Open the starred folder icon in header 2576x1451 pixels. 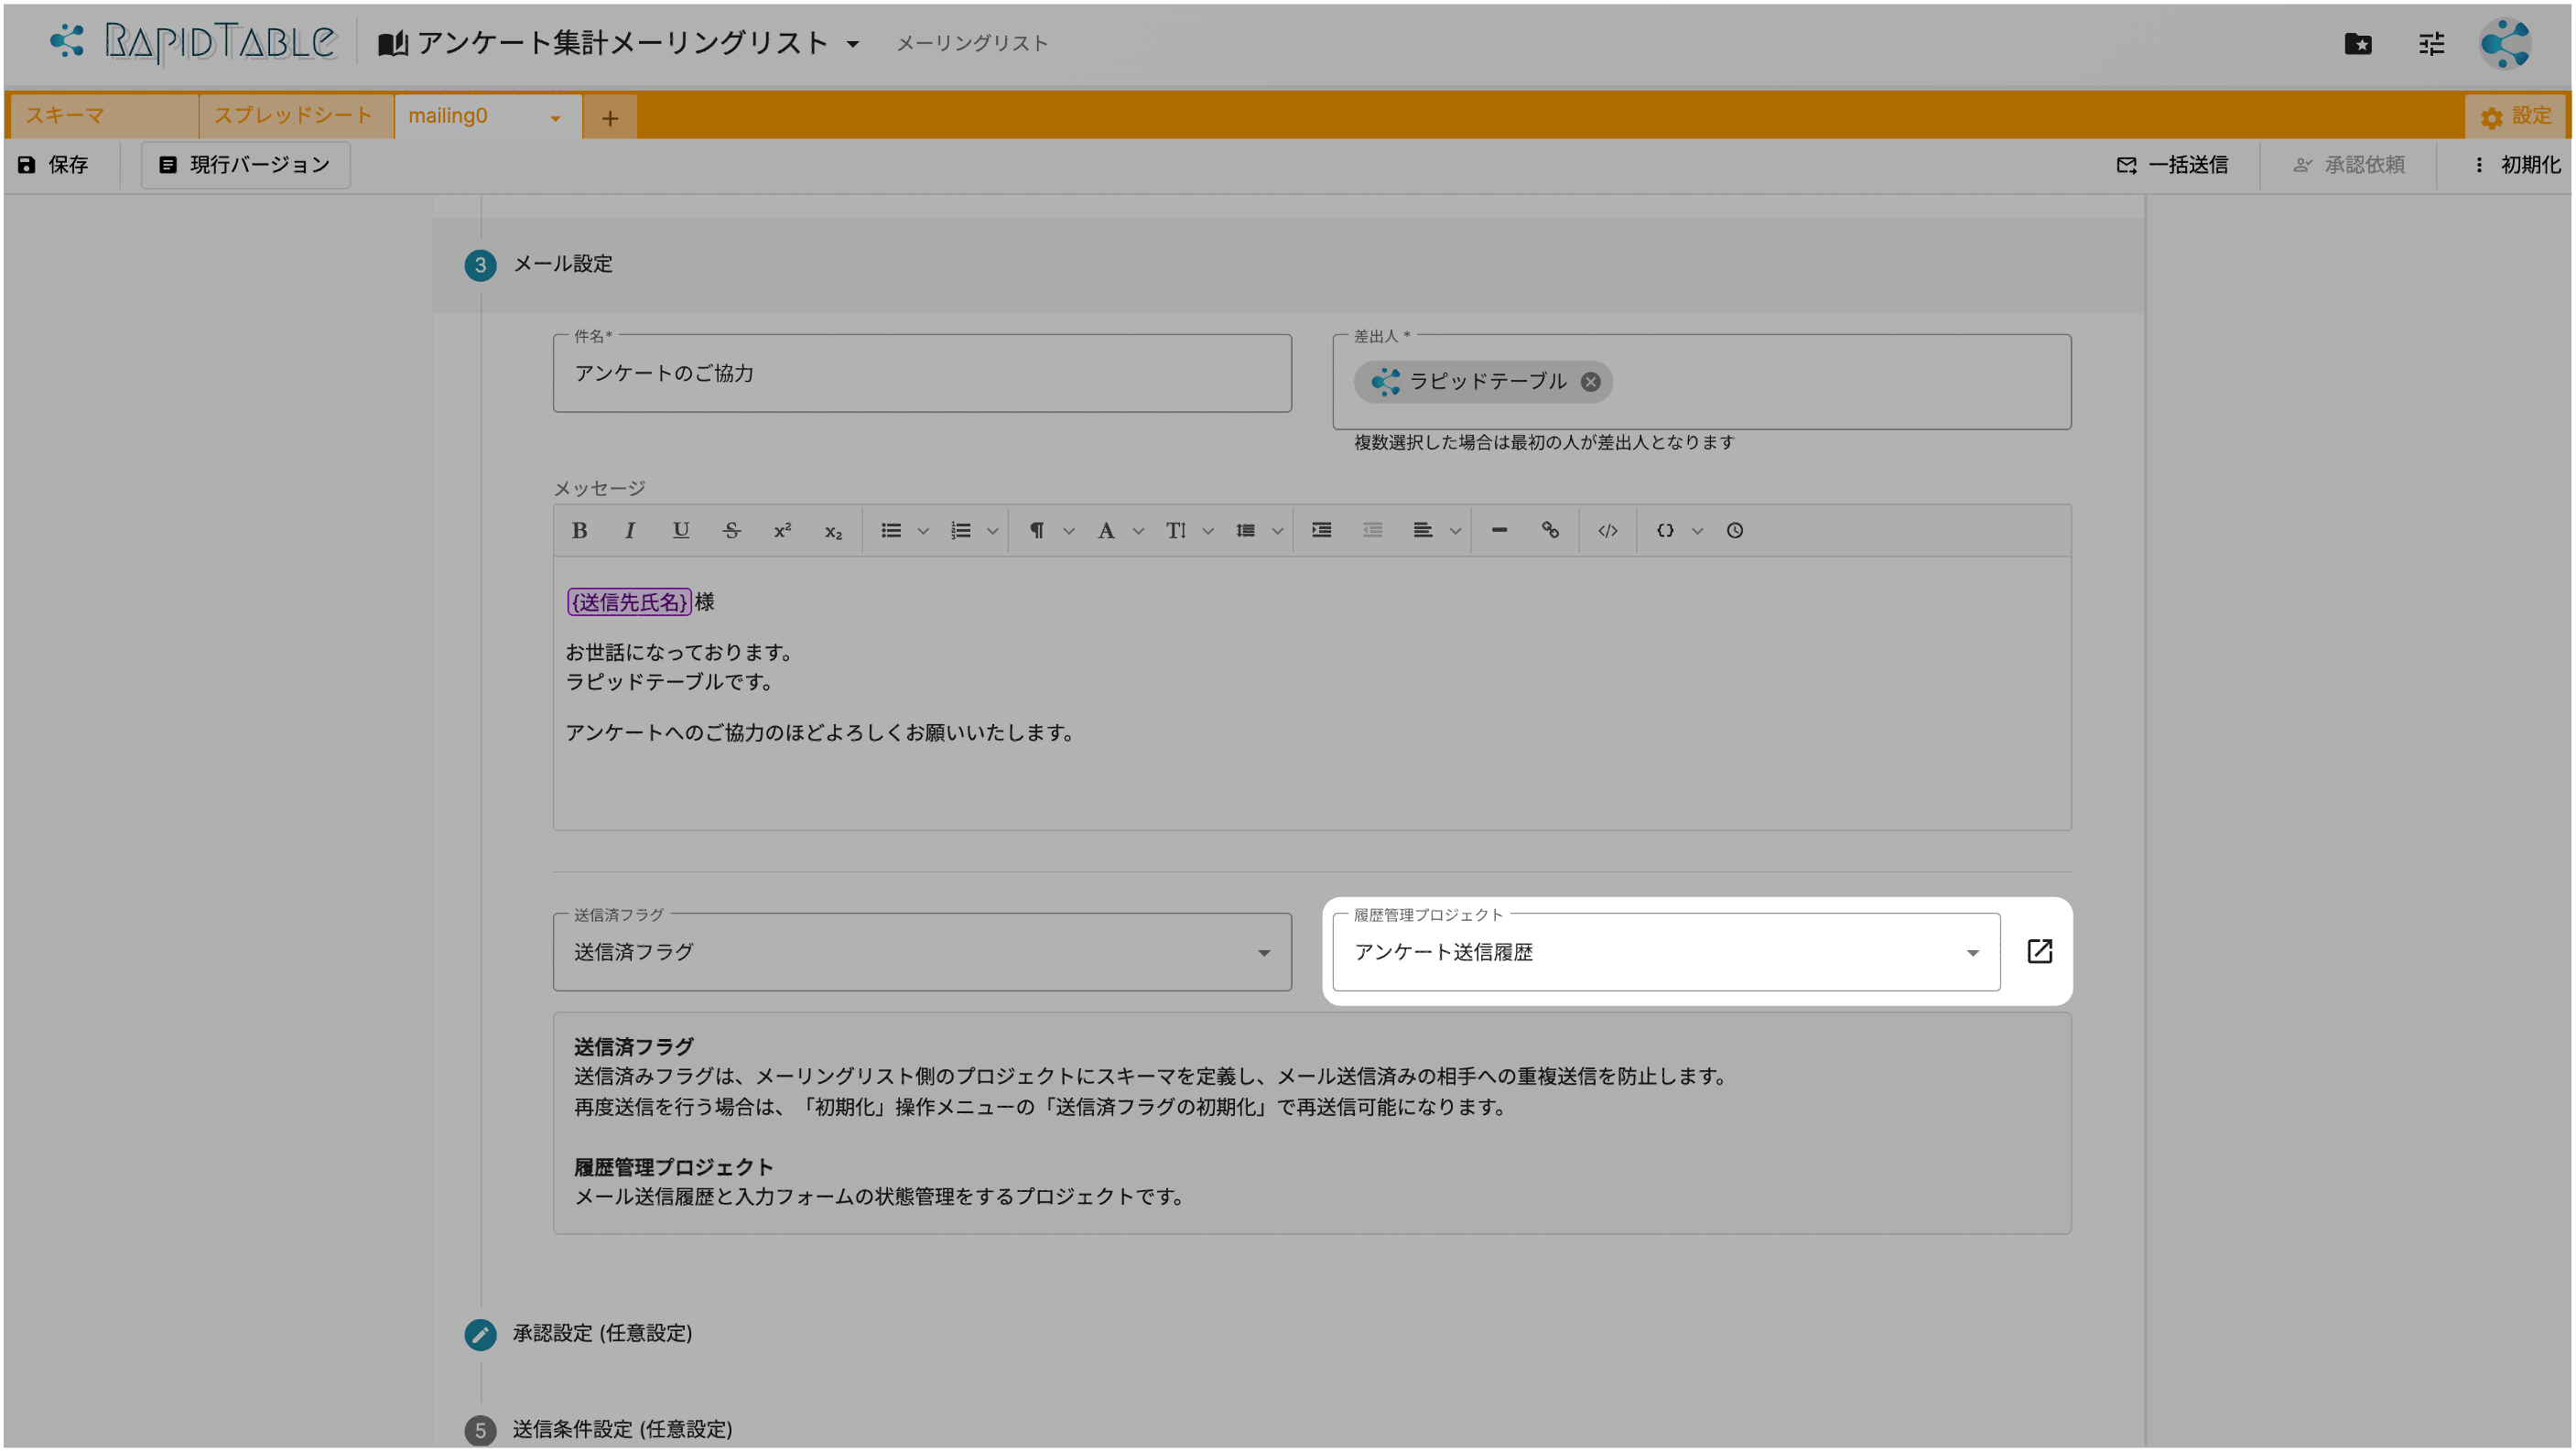[2358, 44]
